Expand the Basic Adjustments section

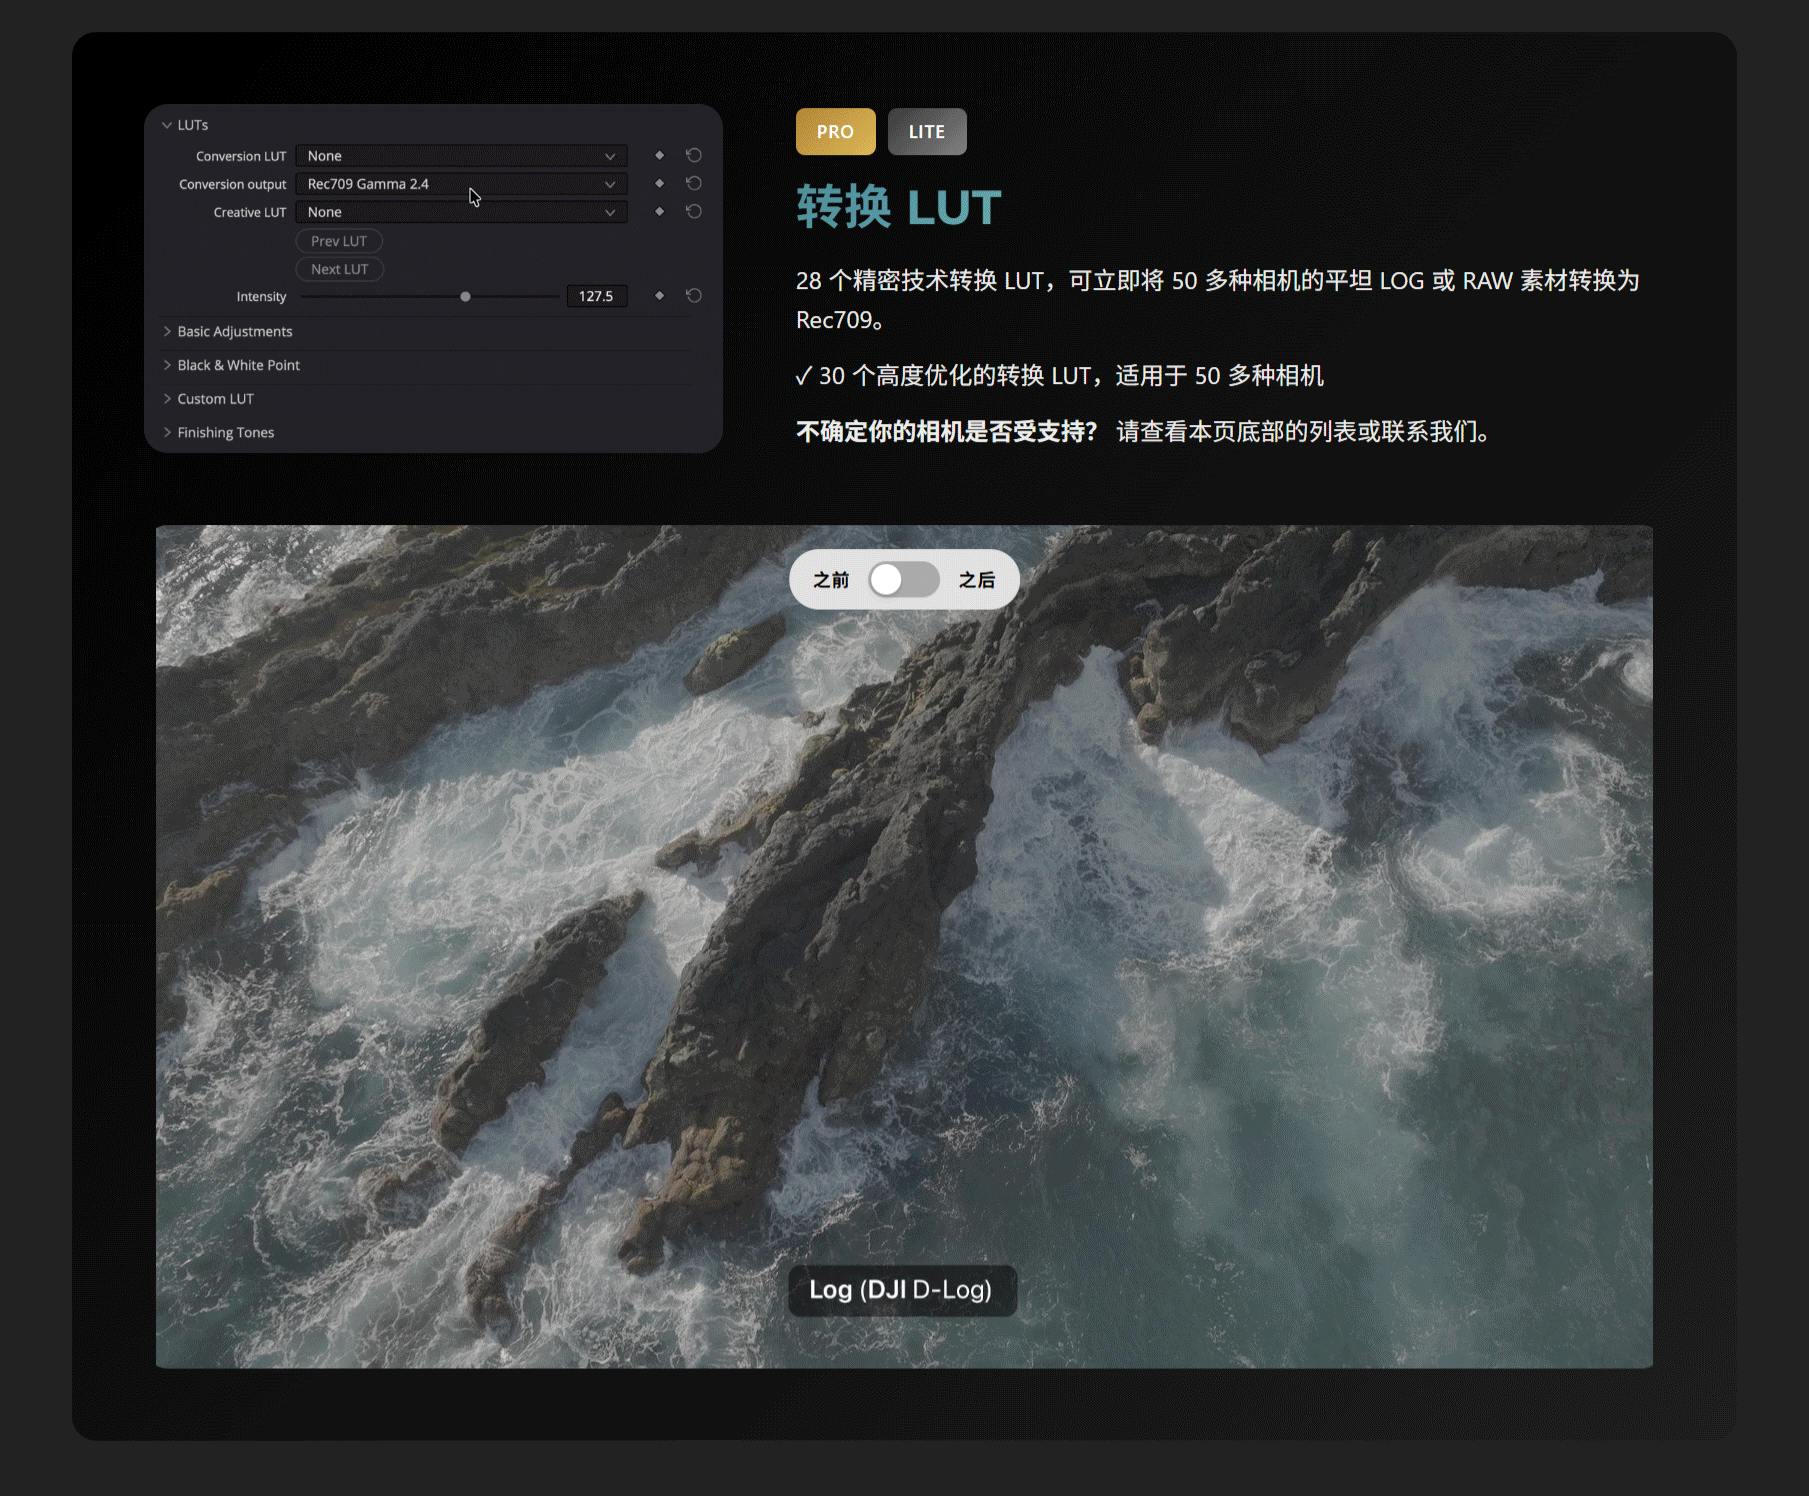pos(228,331)
